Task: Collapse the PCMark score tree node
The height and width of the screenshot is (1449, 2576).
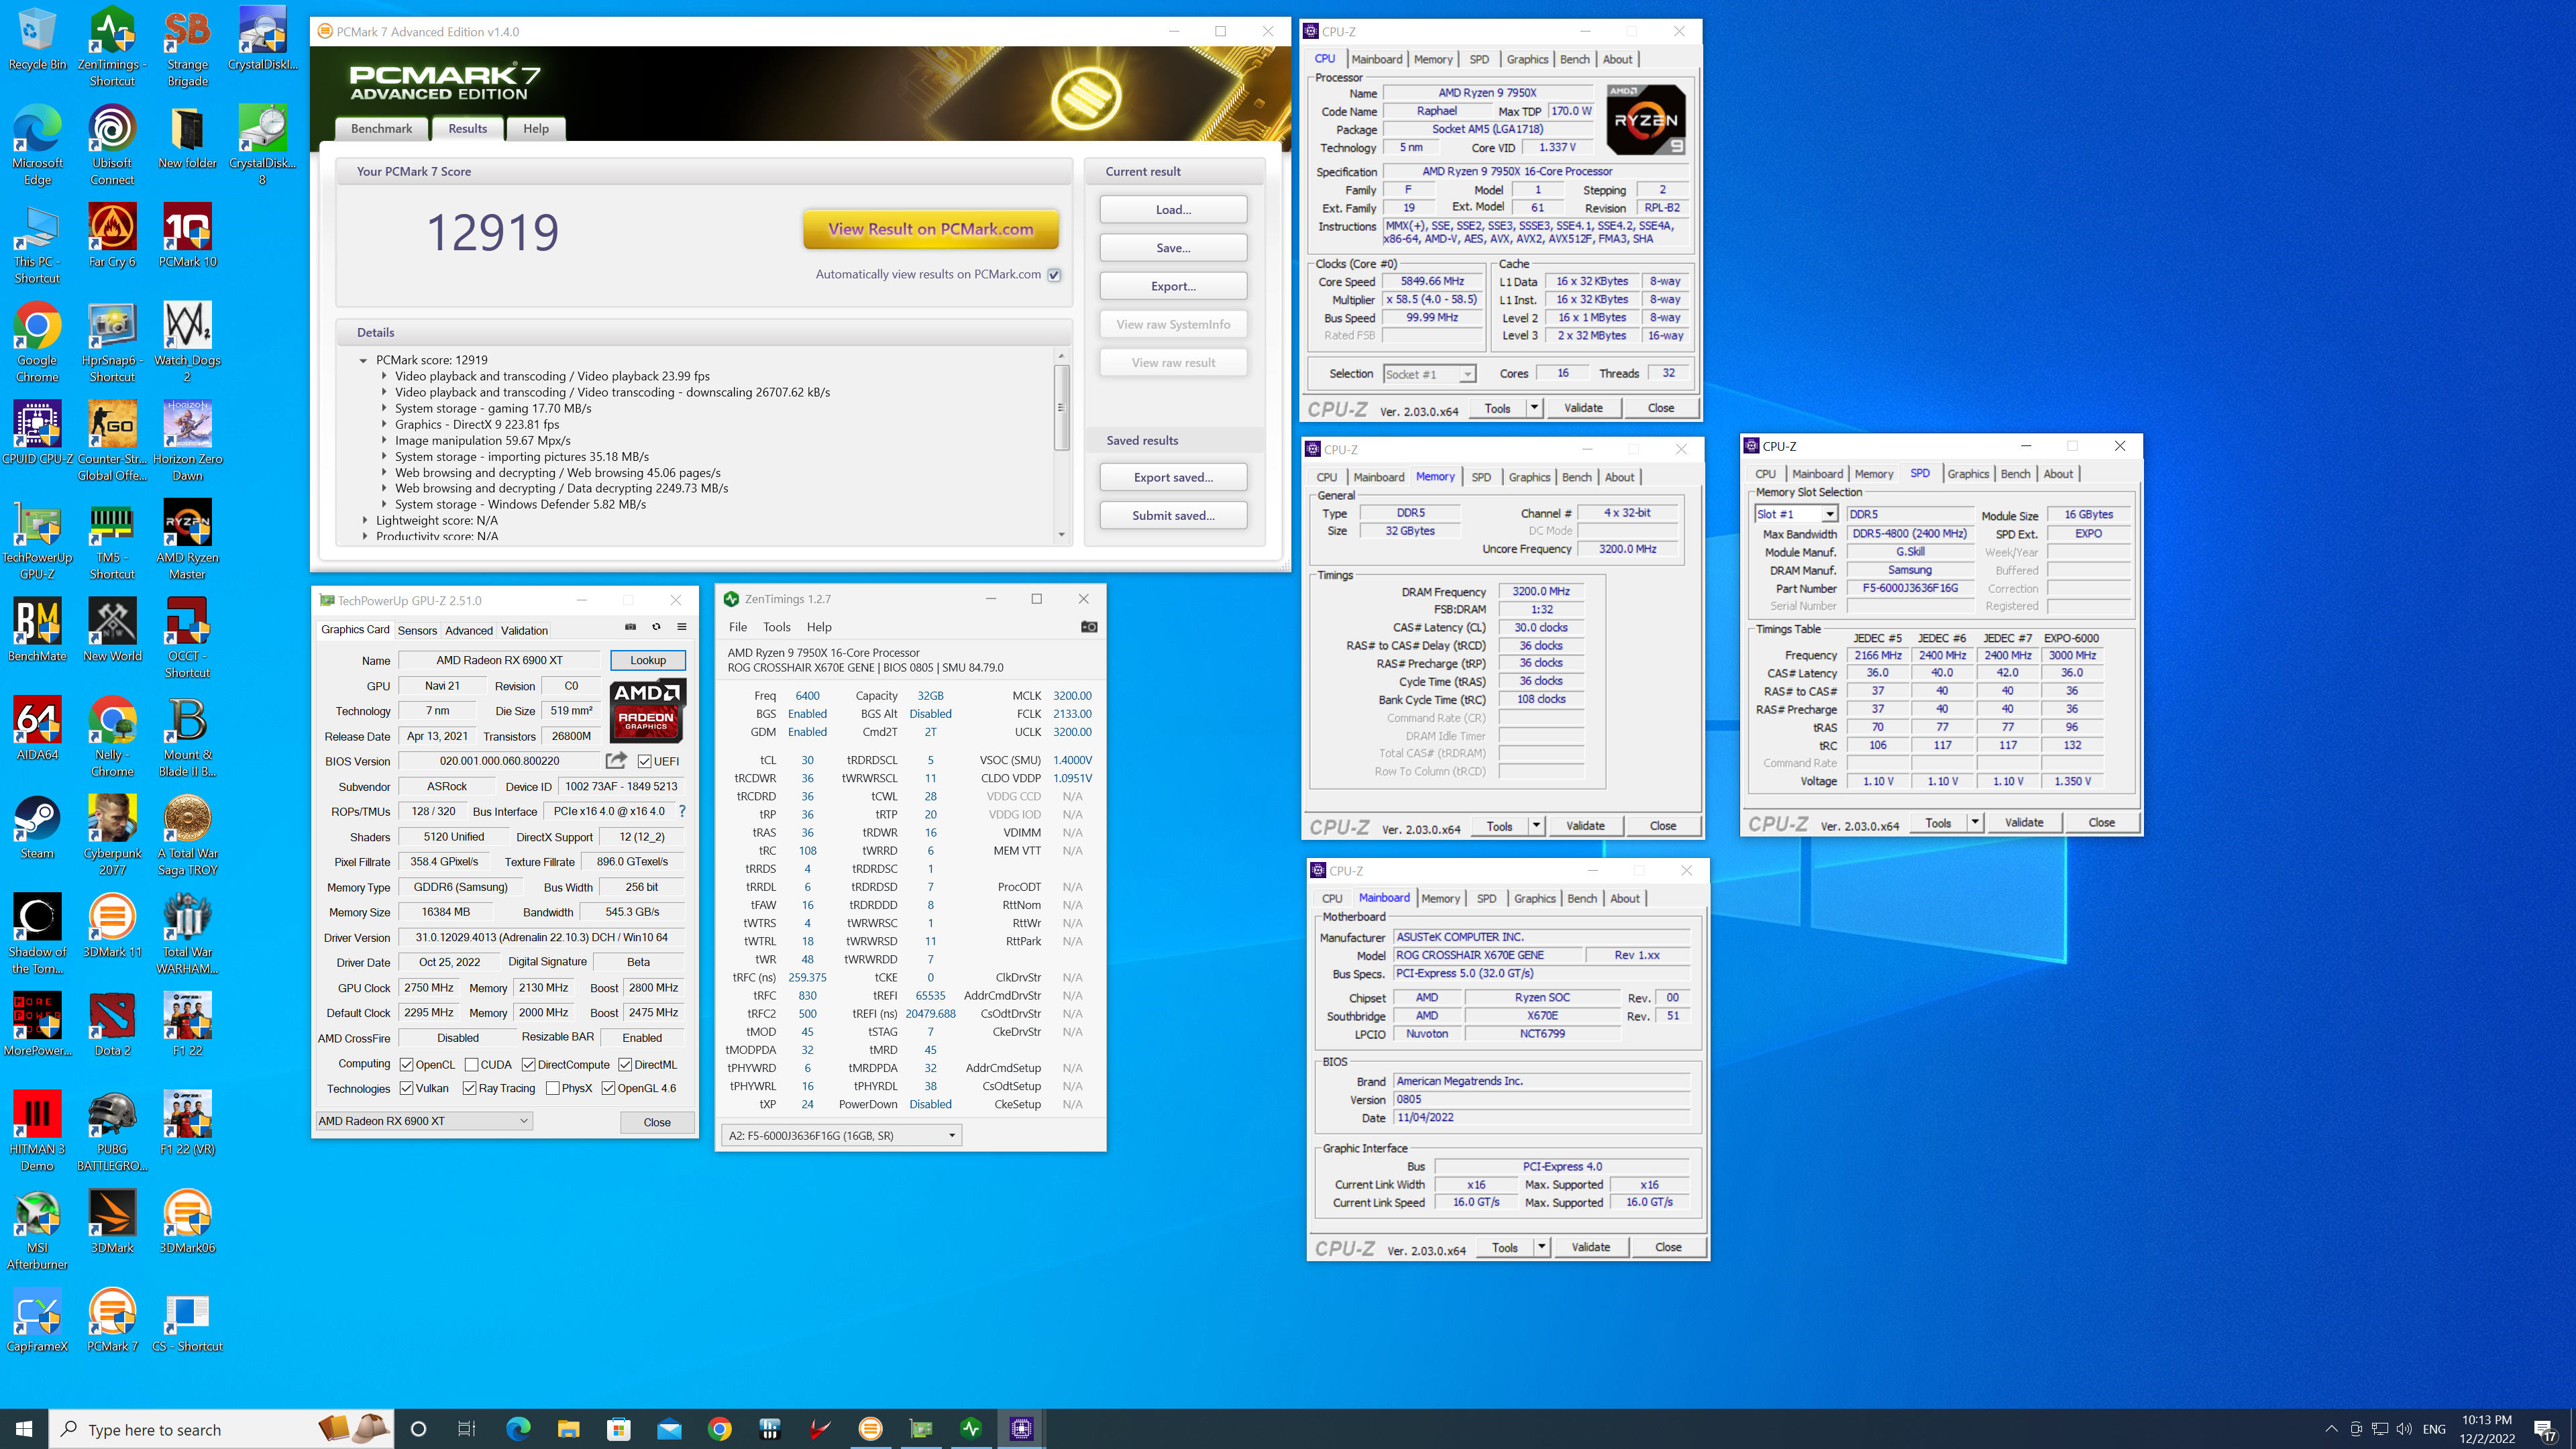Action: click(x=363, y=360)
